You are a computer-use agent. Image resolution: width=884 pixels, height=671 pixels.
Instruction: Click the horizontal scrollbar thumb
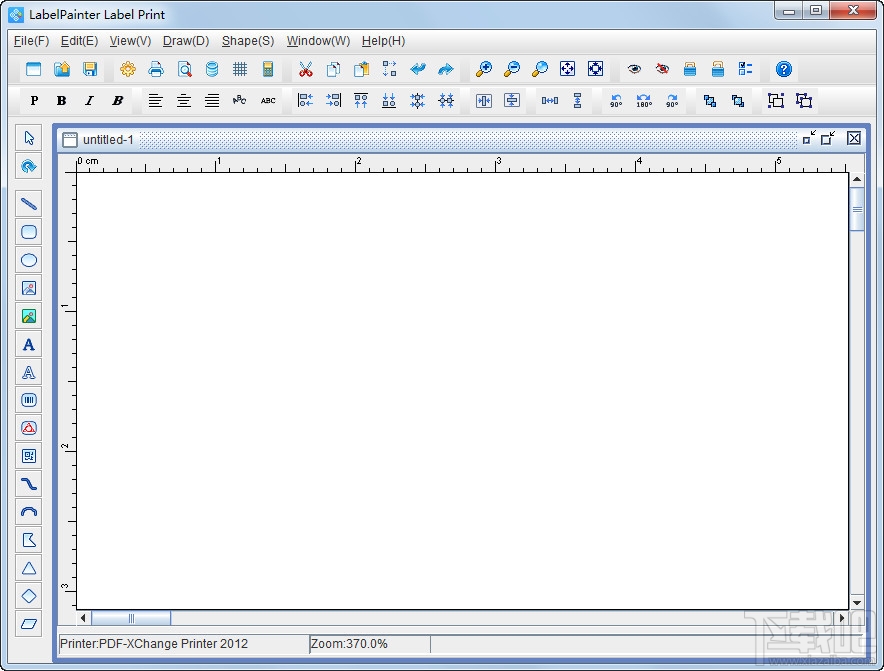coord(131,618)
